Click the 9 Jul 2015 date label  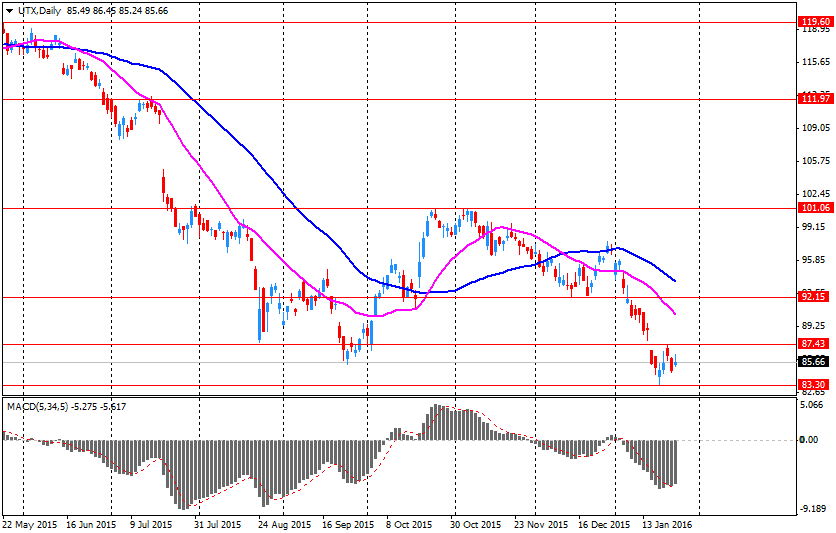[151, 525]
